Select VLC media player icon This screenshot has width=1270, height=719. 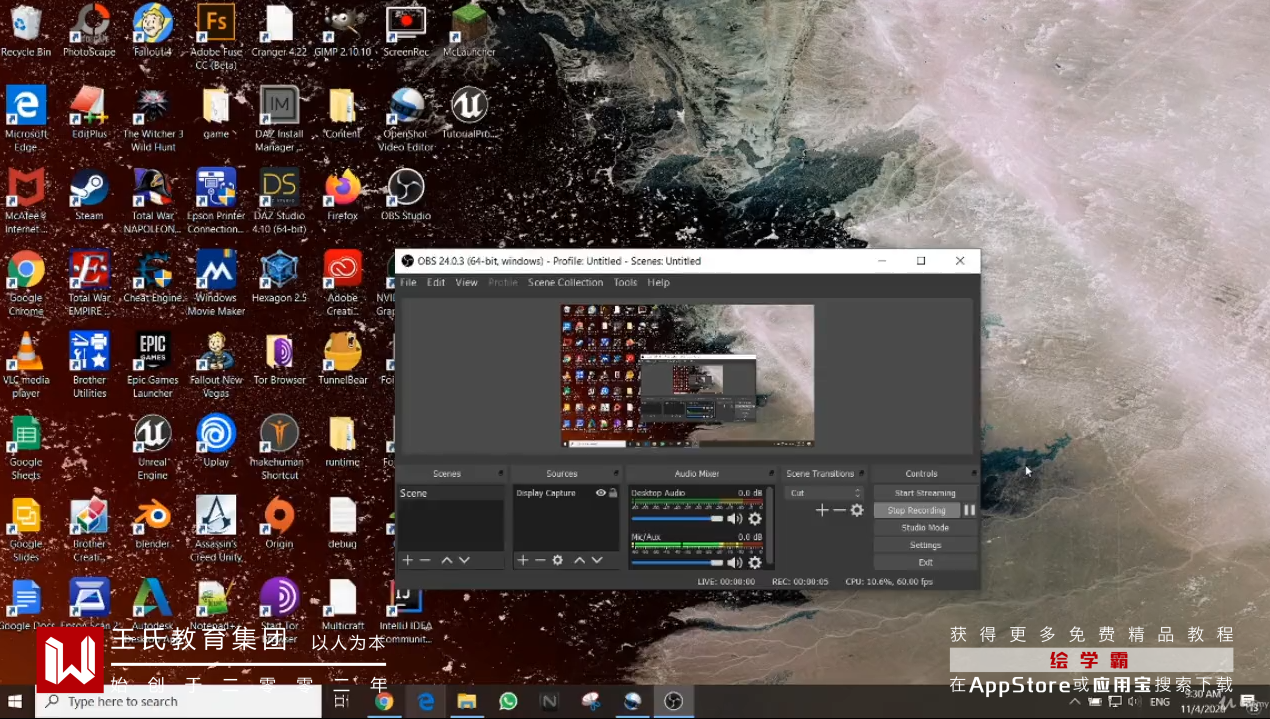tap(26, 365)
